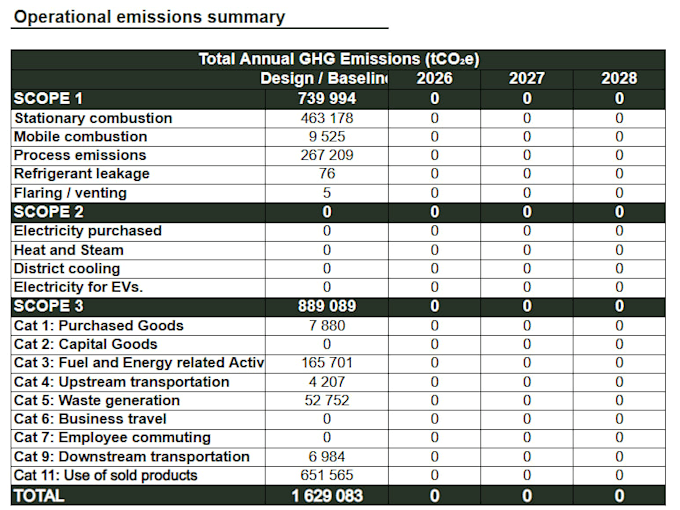Select the 'Flaring / venting' label
Viewport: 680px width, 510px height.
70,193
